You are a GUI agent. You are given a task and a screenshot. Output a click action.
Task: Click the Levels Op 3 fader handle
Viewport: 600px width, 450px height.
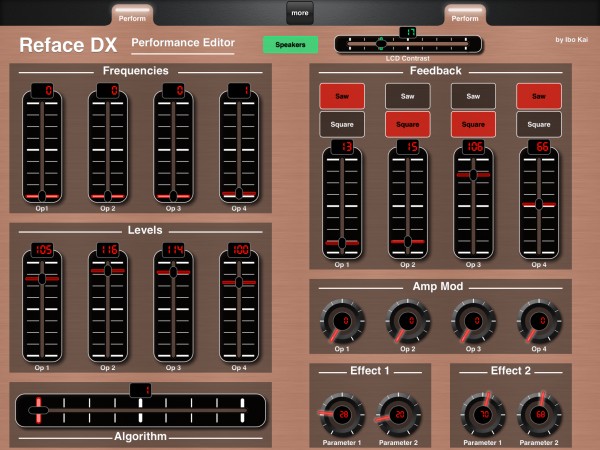[173, 272]
